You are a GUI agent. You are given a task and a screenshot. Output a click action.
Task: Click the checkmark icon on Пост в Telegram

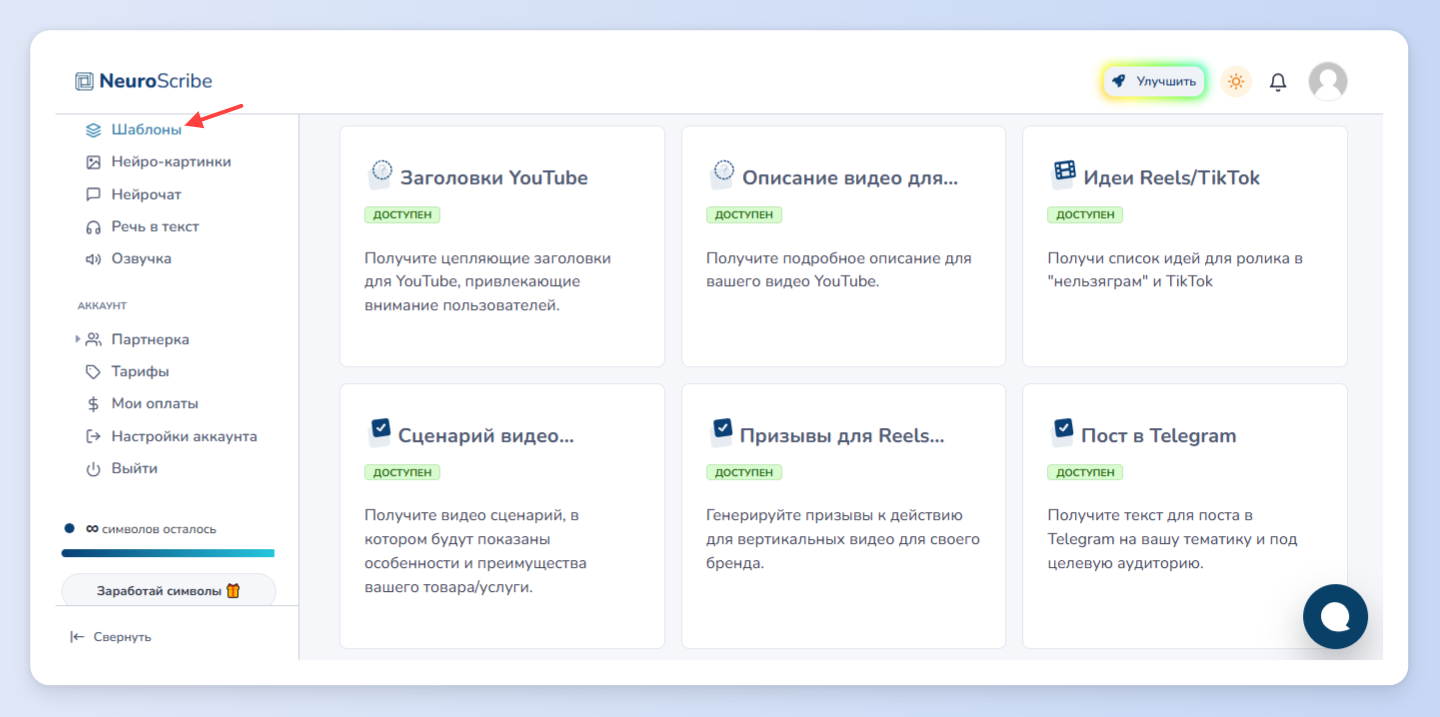[x=1063, y=431]
